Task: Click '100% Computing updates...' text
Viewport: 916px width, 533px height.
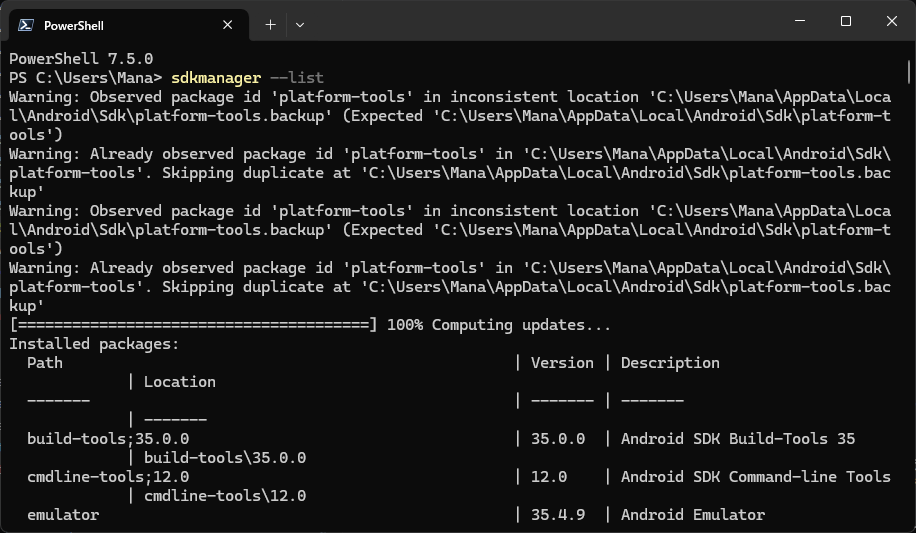Action: pos(499,325)
